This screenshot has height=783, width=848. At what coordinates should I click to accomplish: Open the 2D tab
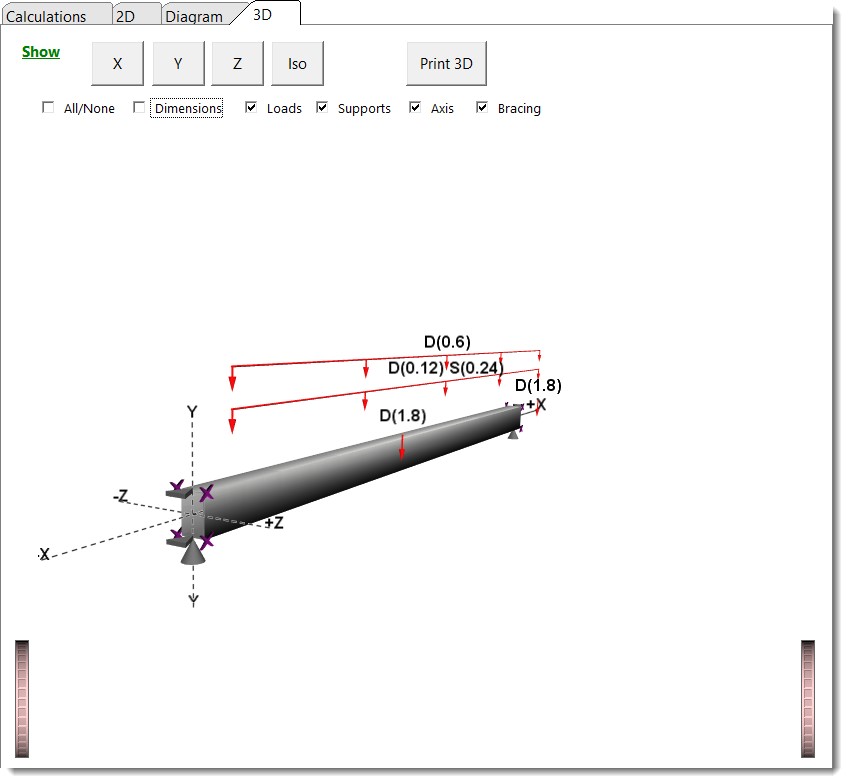point(127,15)
